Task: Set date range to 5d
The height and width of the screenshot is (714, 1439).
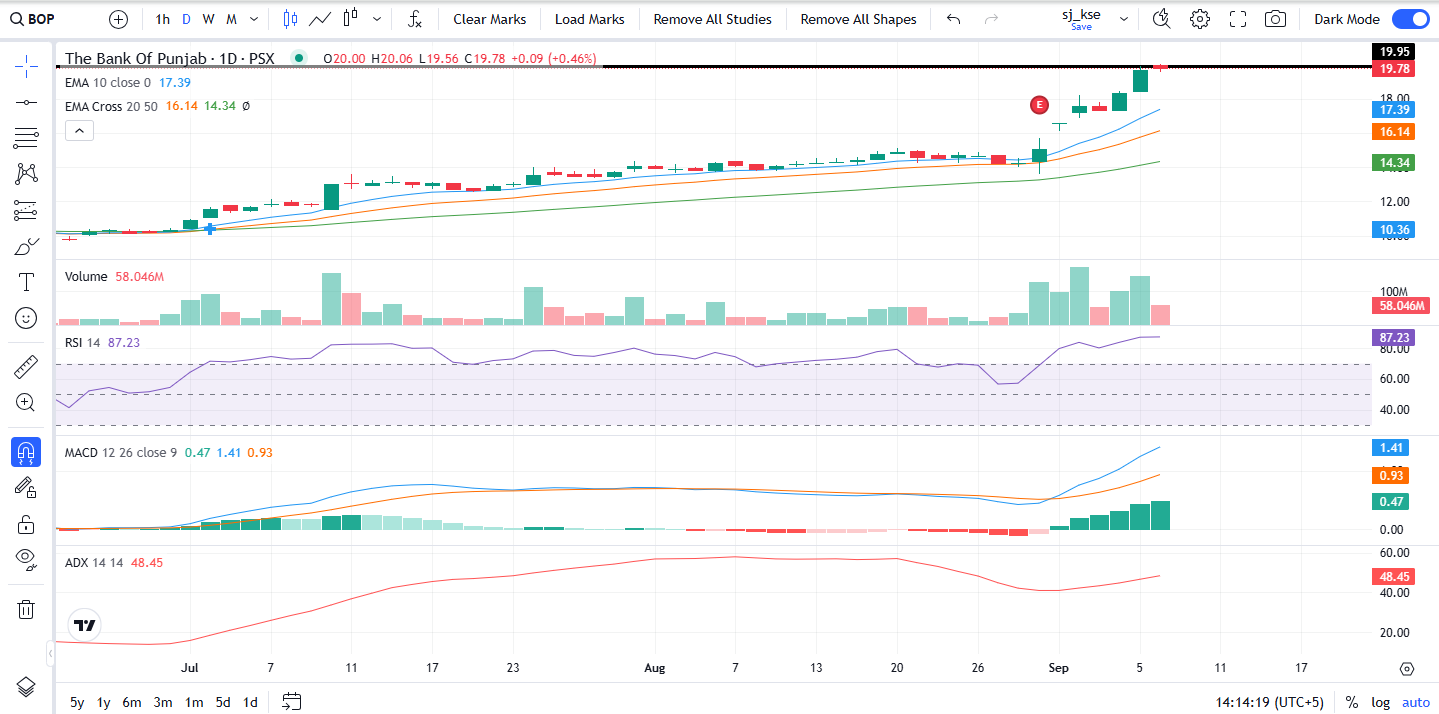Action: tap(223, 702)
